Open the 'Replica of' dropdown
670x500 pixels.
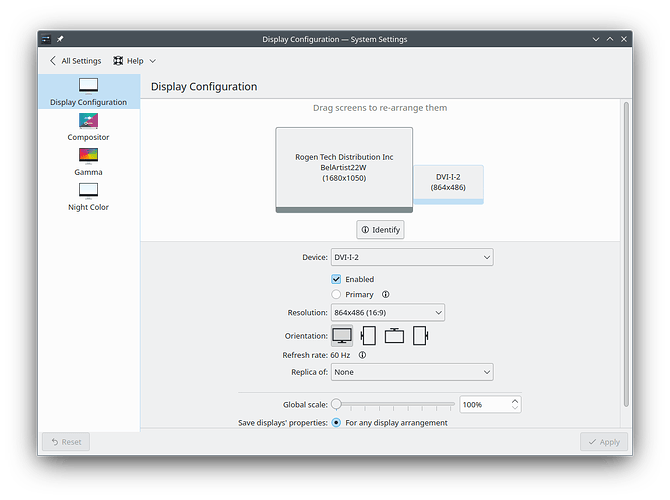pos(412,372)
